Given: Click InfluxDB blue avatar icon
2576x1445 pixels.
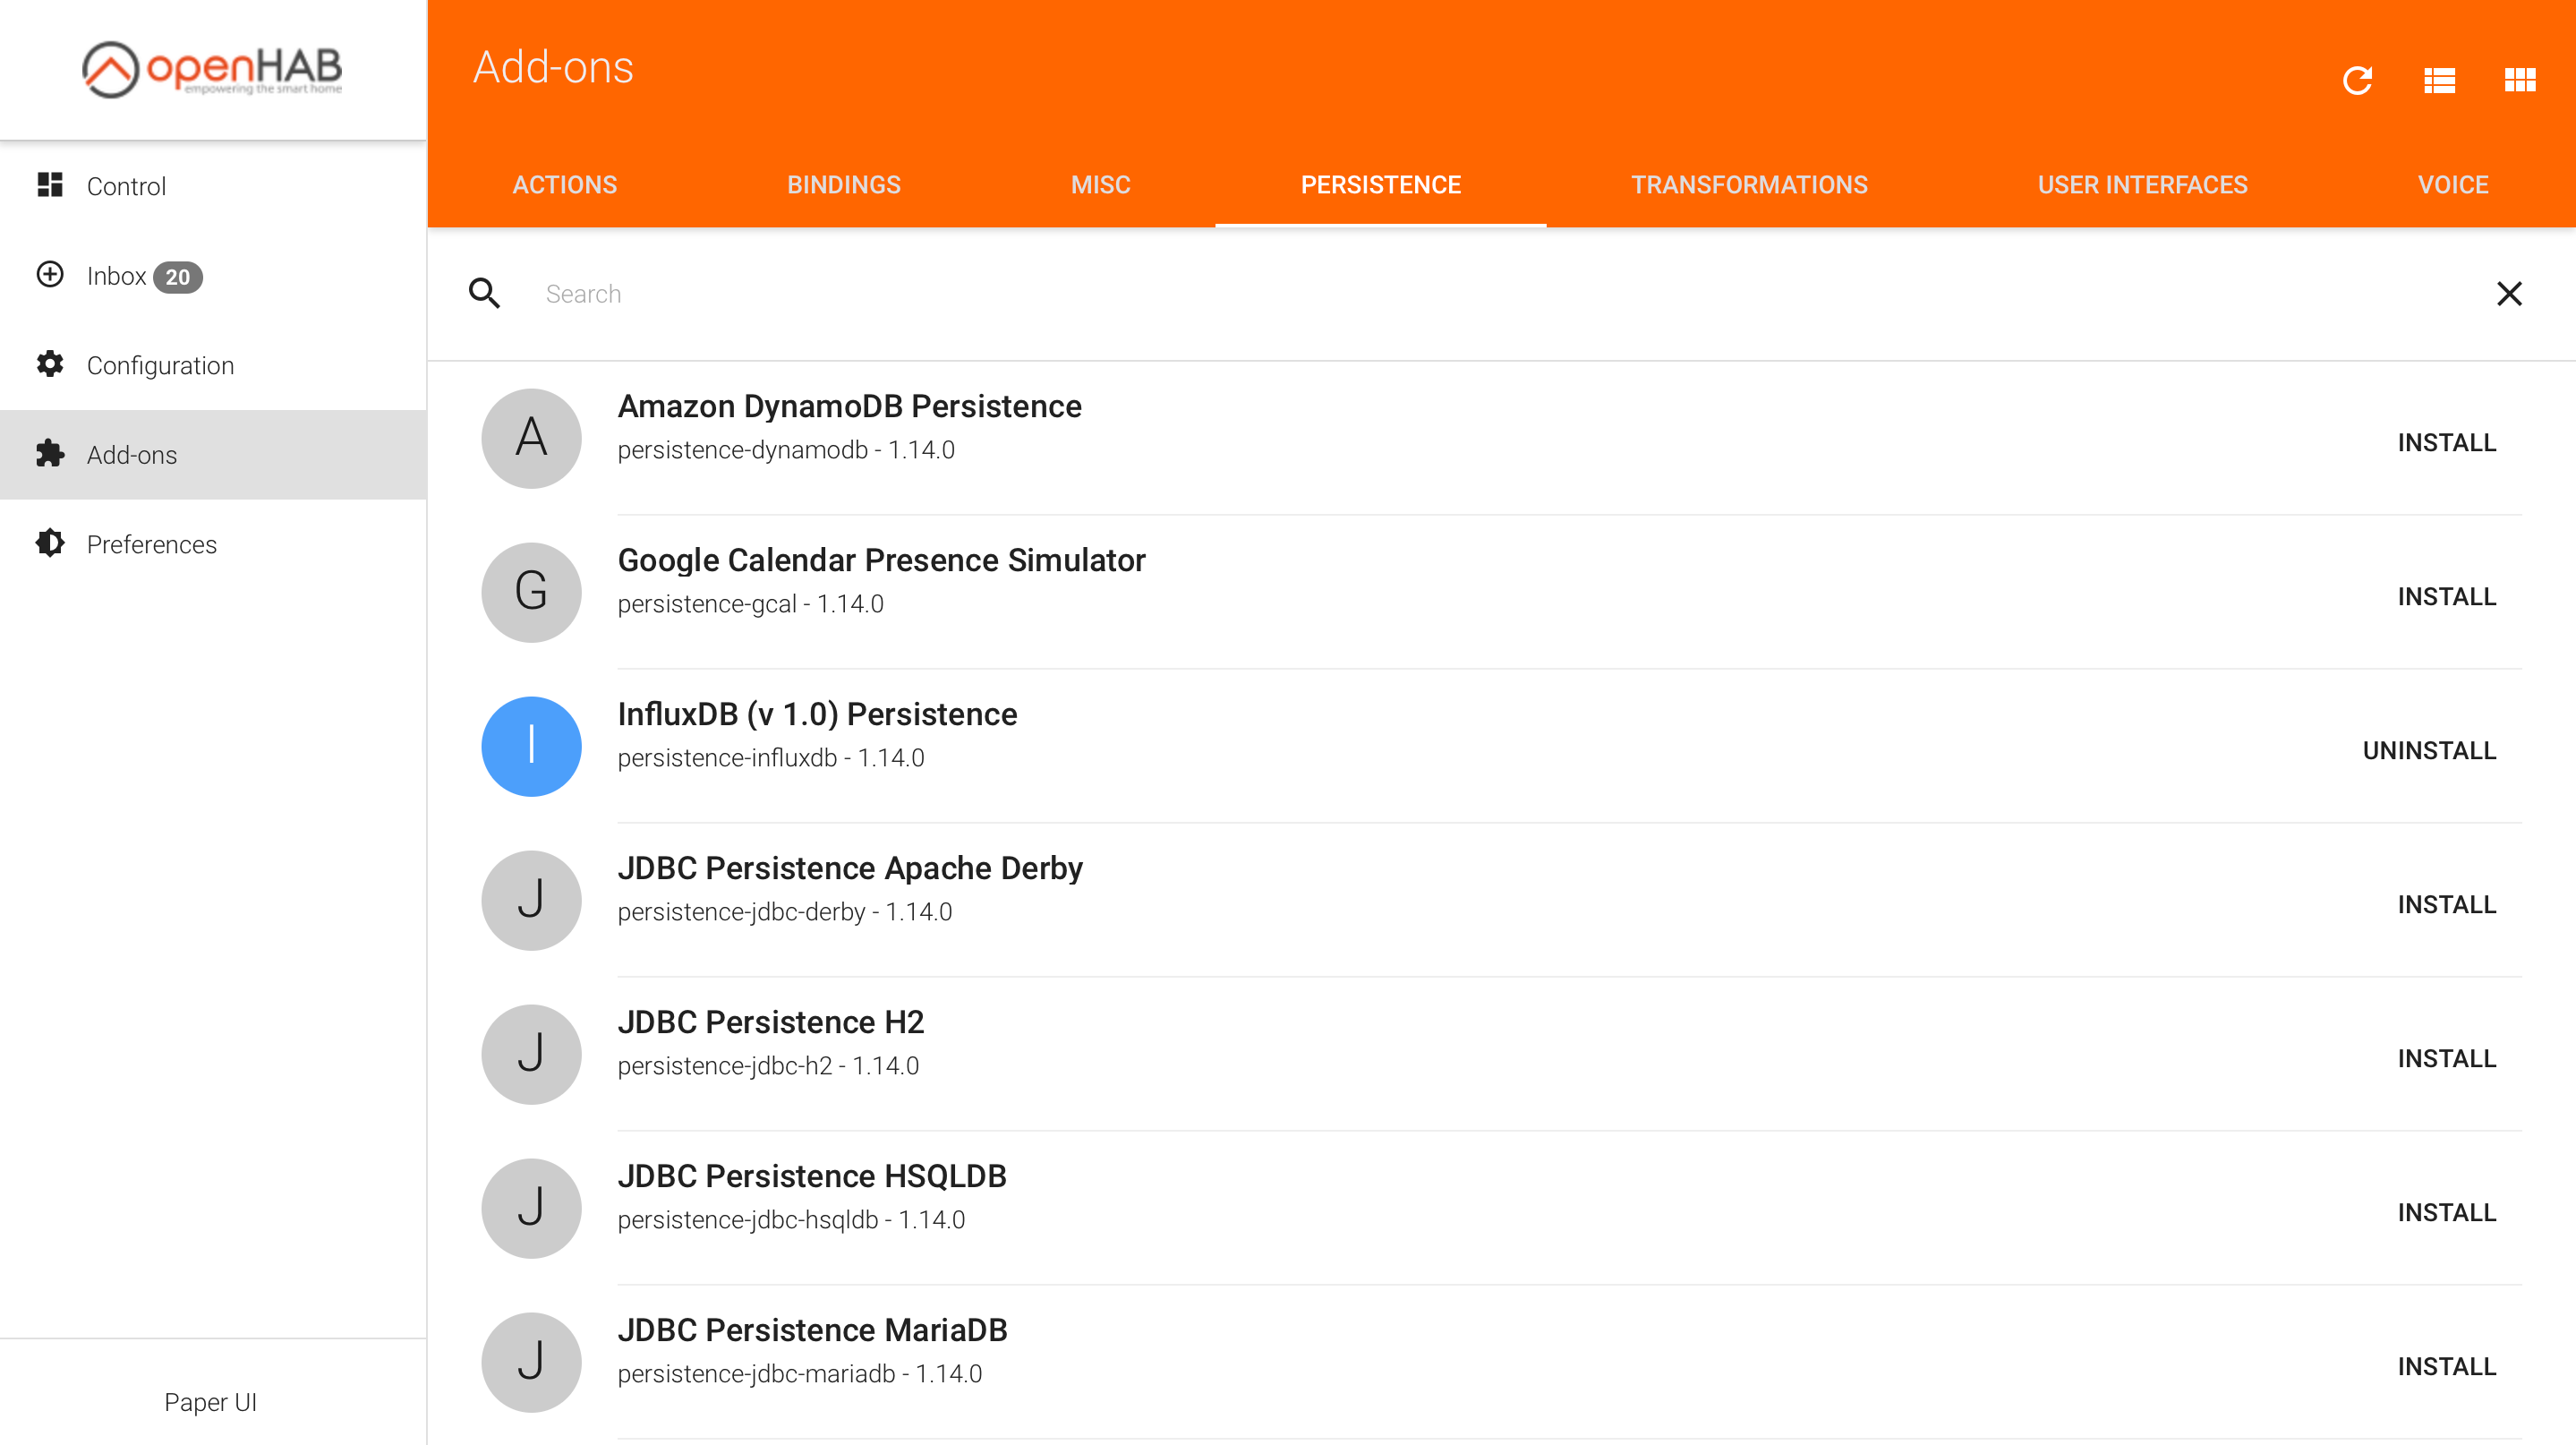Looking at the screenshot, I should [531, 746].
